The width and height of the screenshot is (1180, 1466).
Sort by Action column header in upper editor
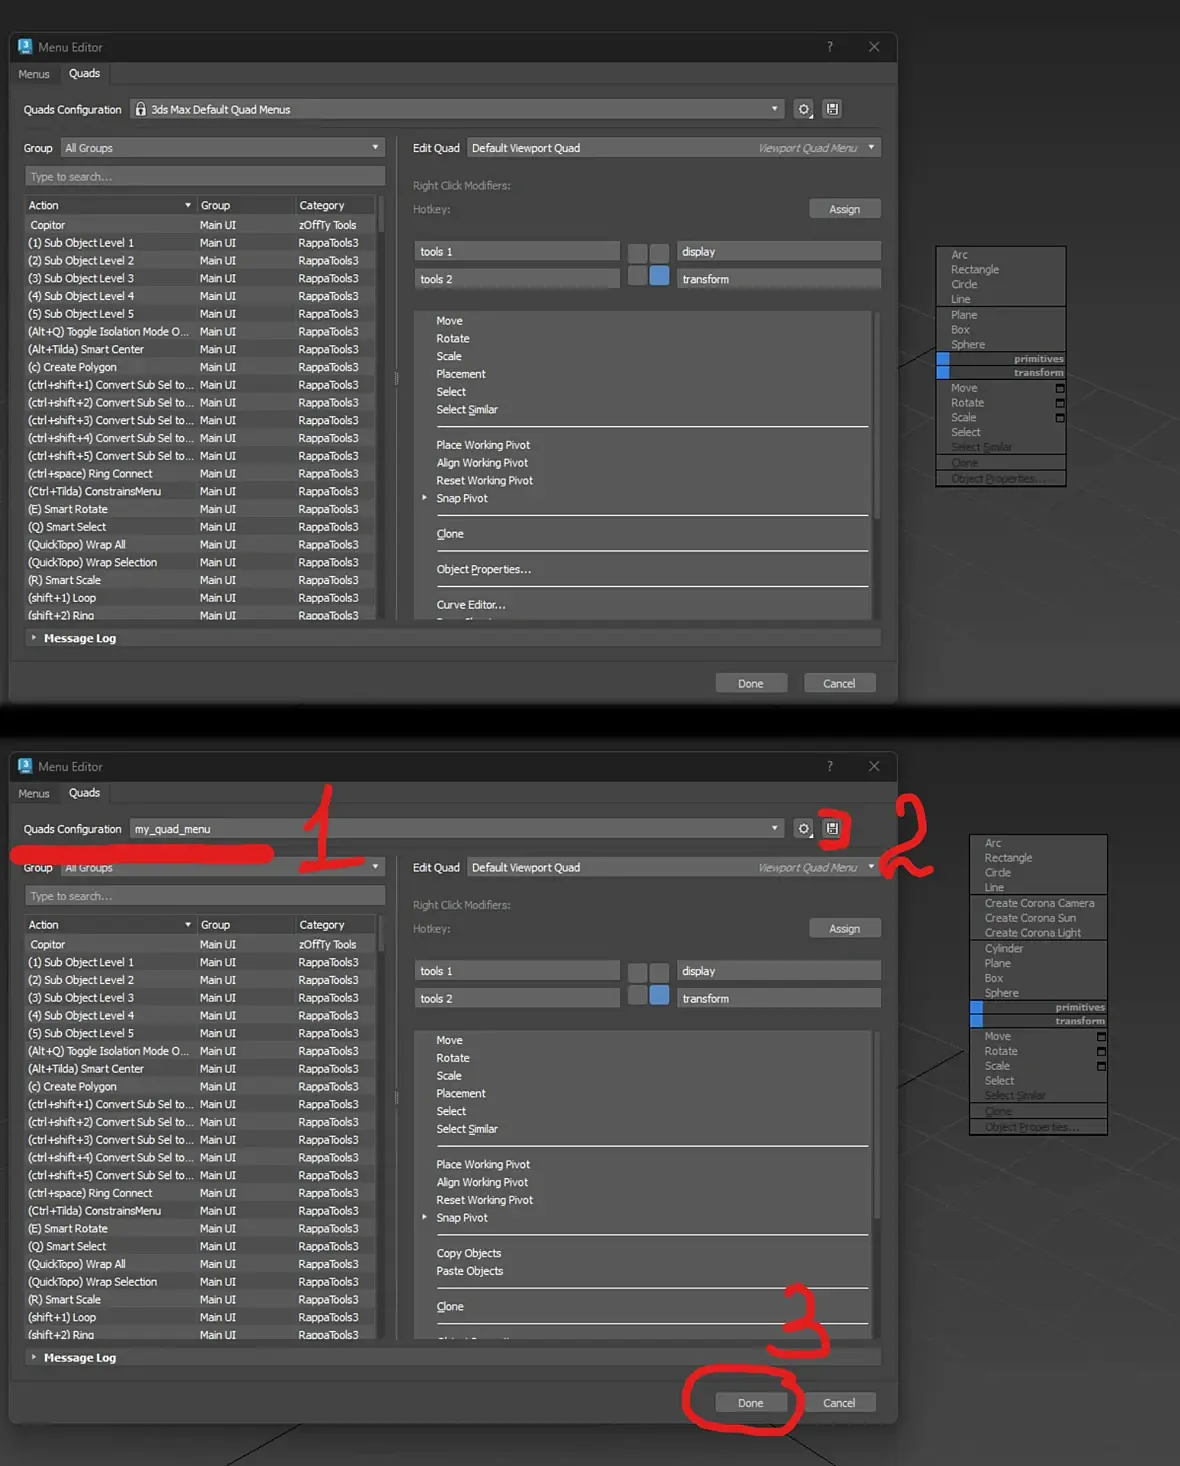click(x=110, y=205)
